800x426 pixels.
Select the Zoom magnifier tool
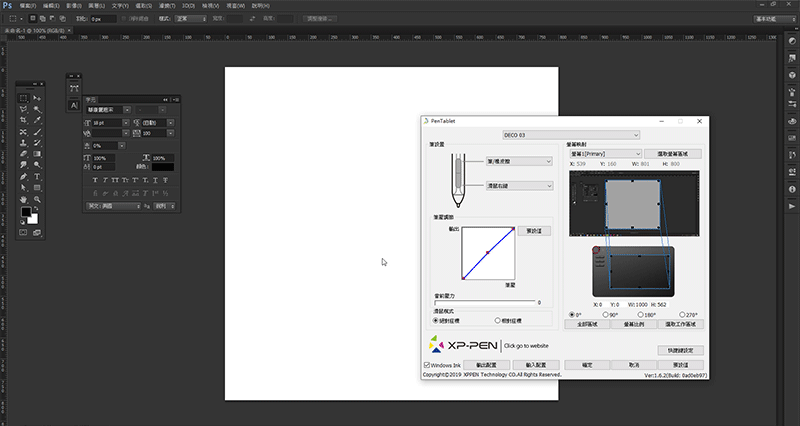point(37,199)
